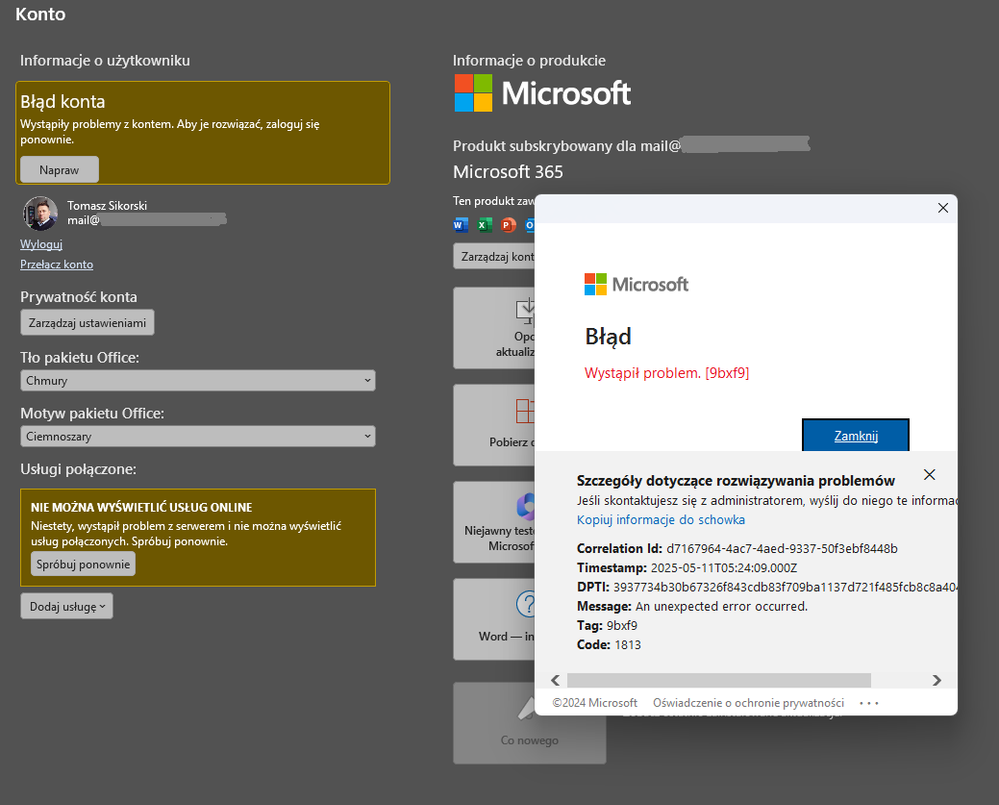Click the Spróbuj ponownie button

coord(83,564)
